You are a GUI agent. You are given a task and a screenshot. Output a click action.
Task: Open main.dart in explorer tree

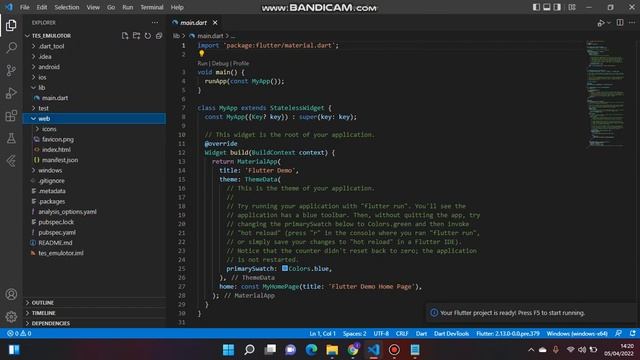pyautogui.click(x=95, y=98)
